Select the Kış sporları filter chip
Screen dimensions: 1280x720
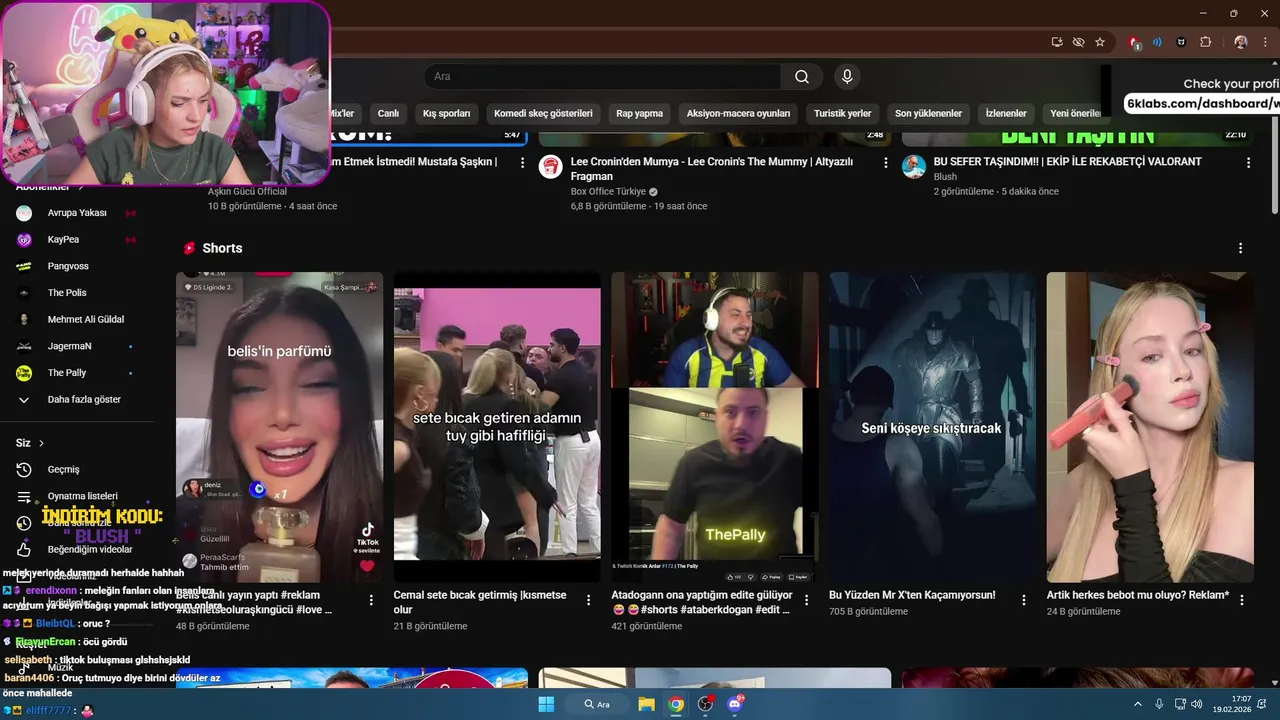coord(446,113)
